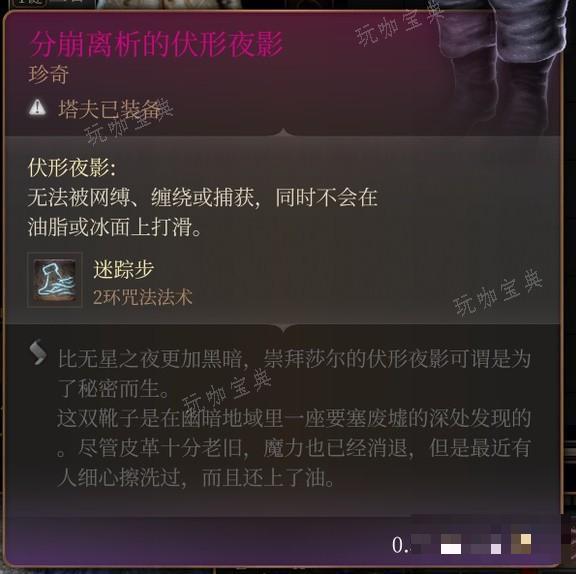The width and height of the screenshot is (576, 574).
Task: Click the white pixelated block near the weight
Action: [x=451, y=549]
